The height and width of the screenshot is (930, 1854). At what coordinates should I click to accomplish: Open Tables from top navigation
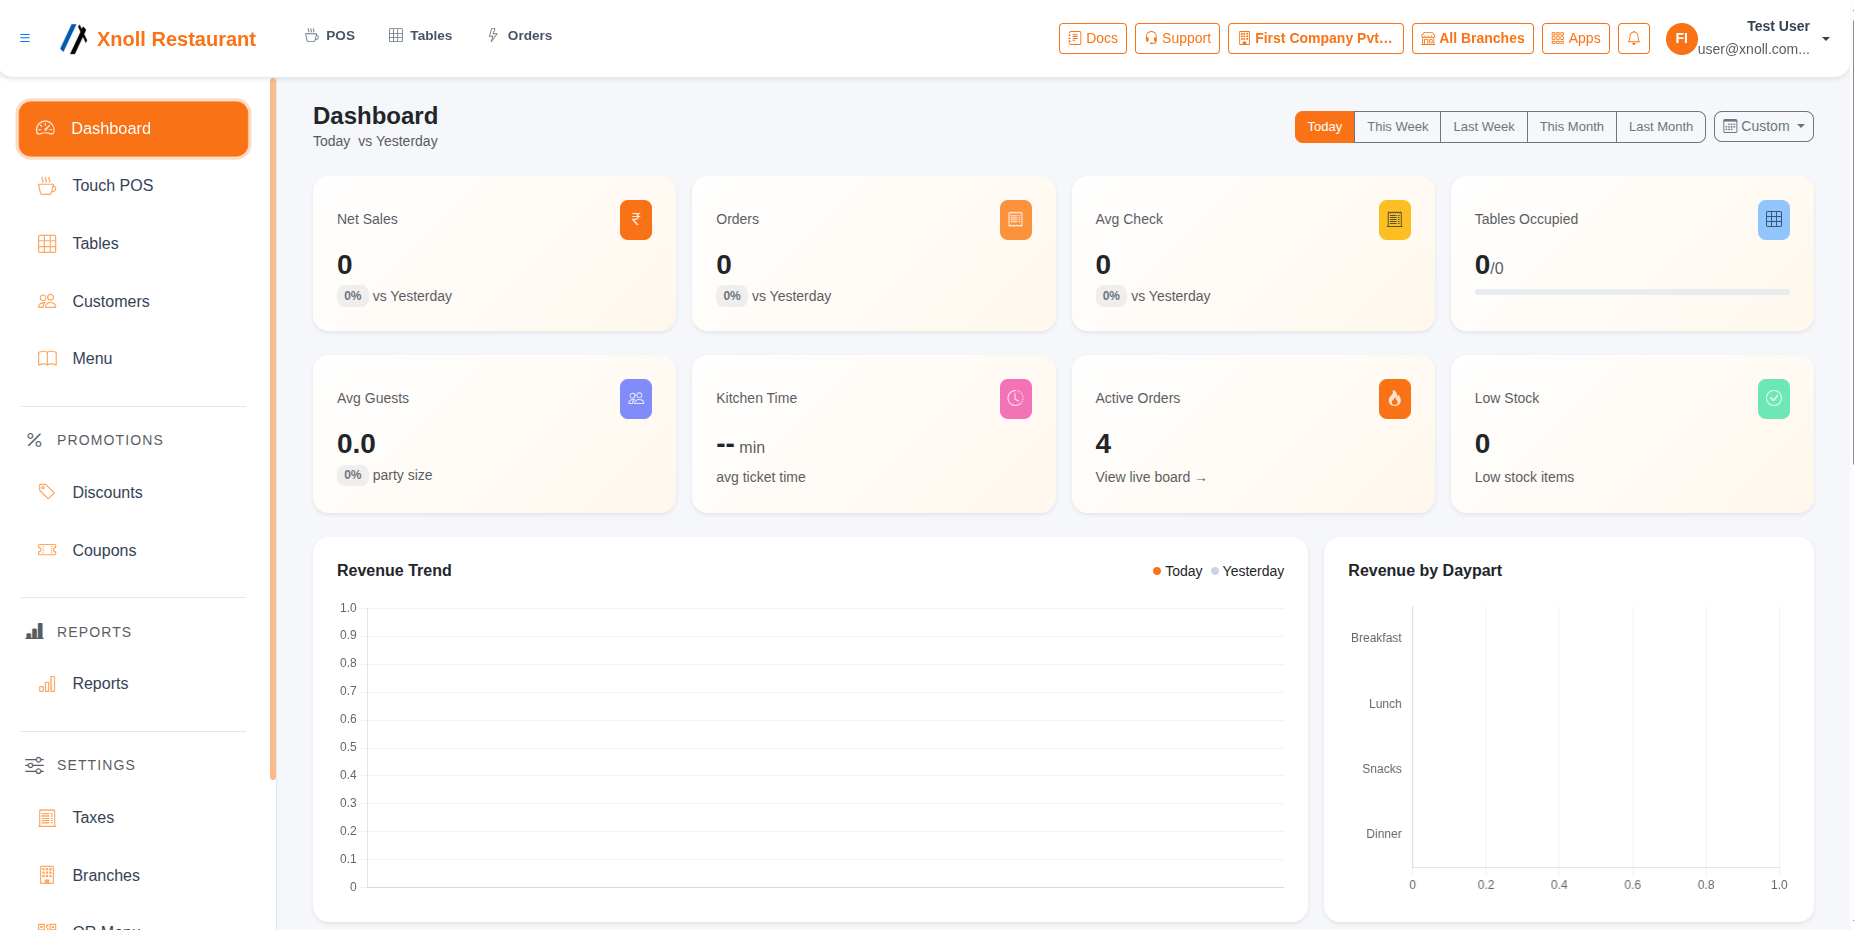click(420, 36)
